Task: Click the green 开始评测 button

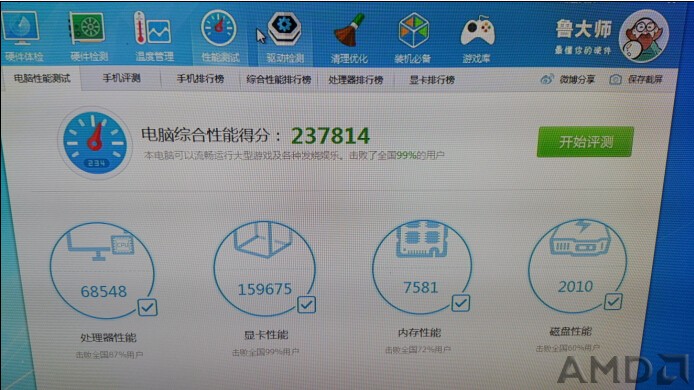Action: pos(585,142)
